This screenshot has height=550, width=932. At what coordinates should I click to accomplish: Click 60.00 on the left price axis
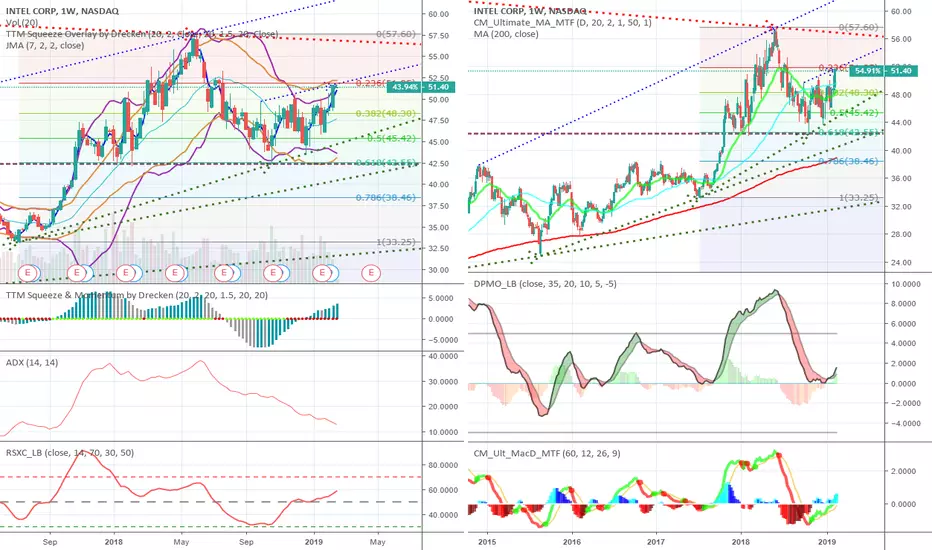coord(438,14)
